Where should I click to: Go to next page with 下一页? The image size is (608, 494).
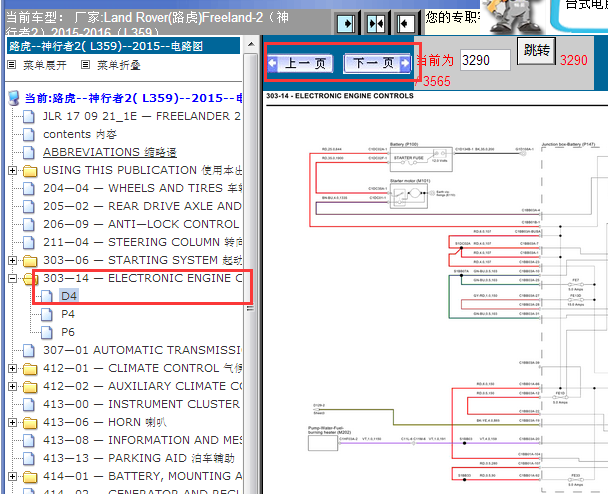[x=374, y=63]
